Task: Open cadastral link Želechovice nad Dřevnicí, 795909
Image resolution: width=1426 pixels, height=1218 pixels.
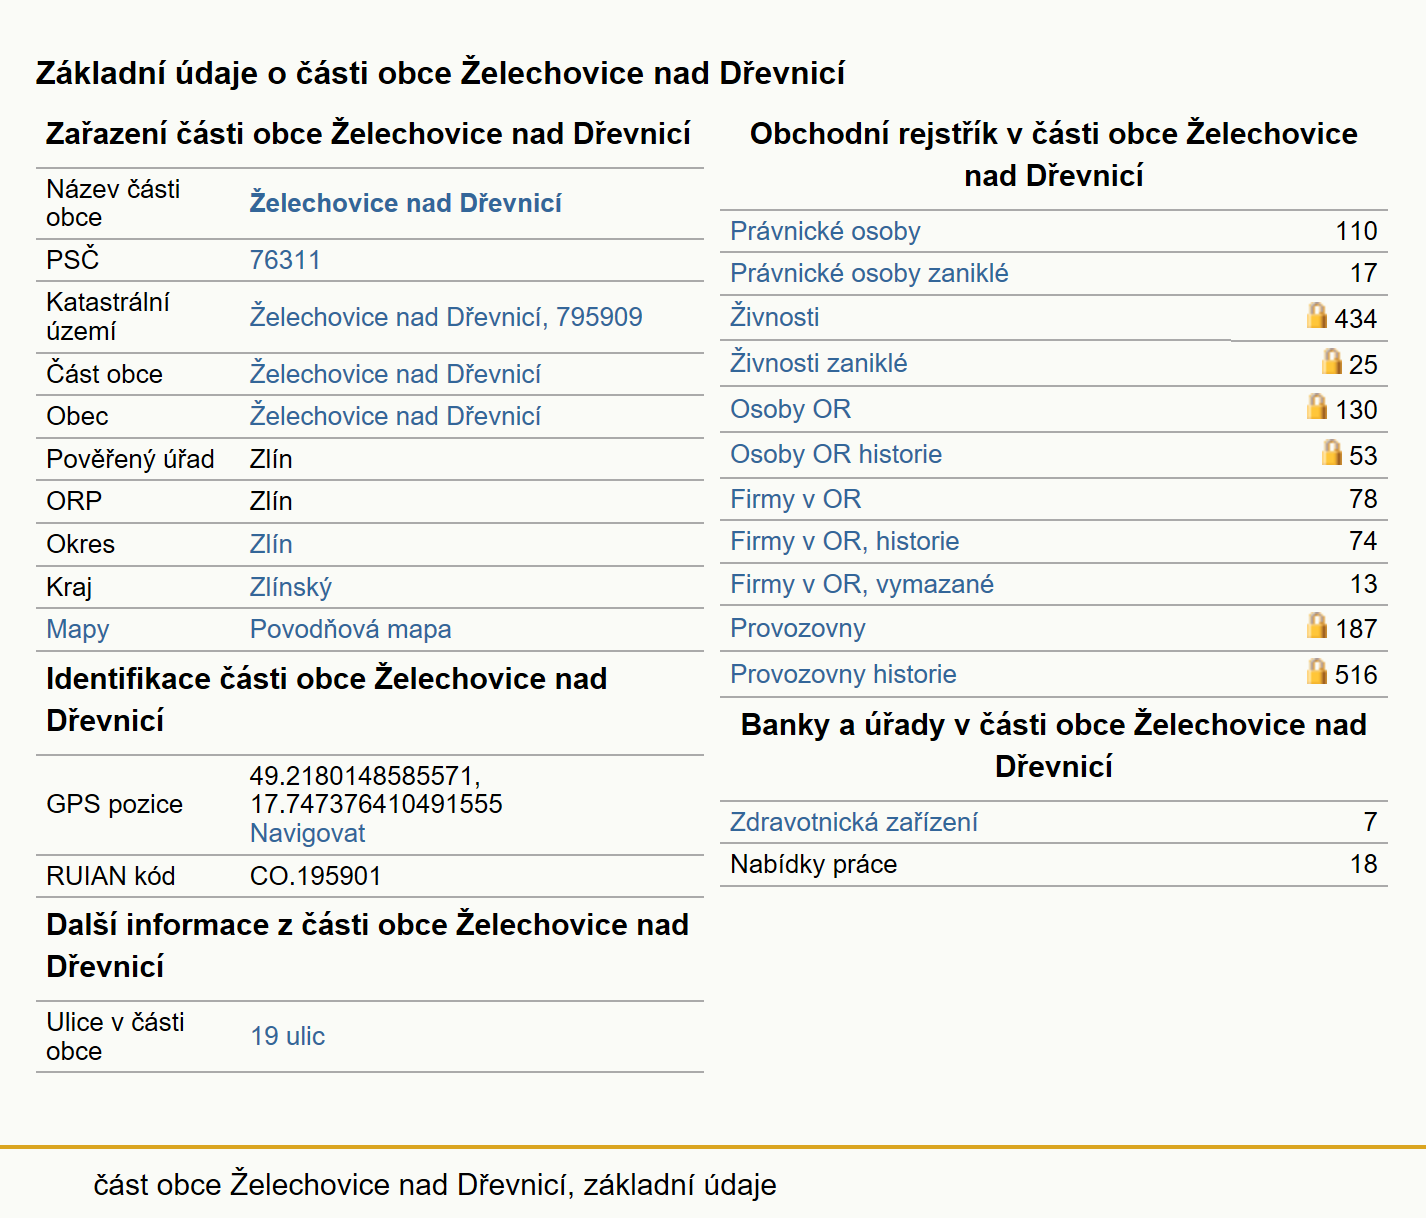Action: (x=446, y=317)
